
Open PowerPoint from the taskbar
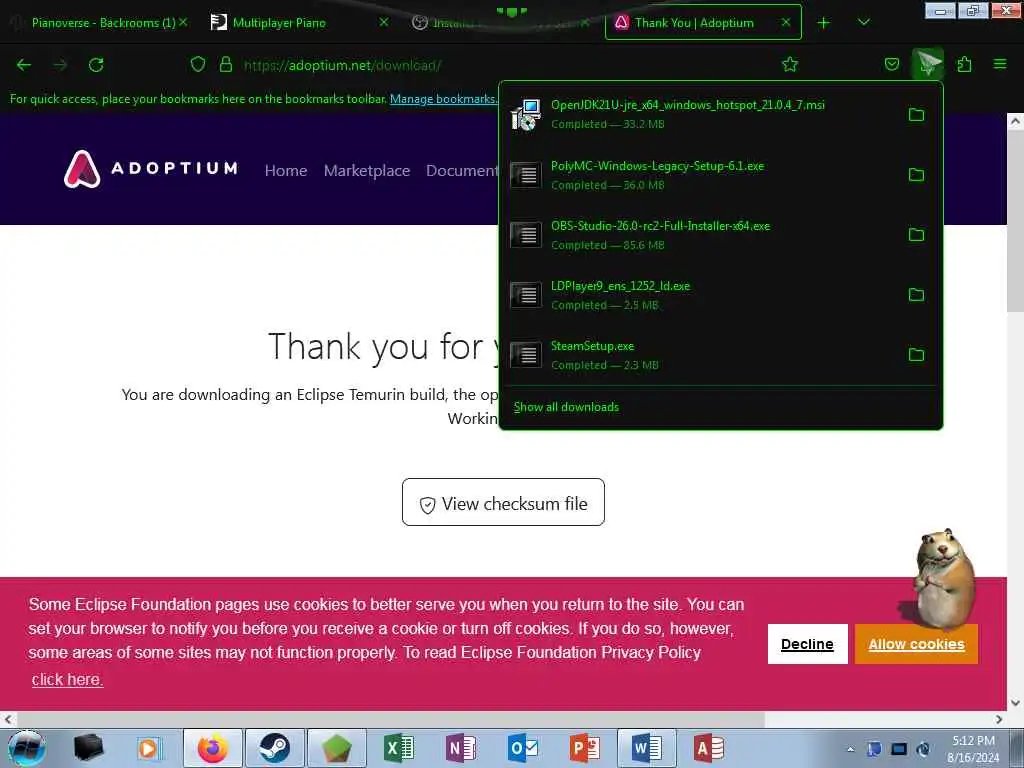click(x=584, y=748)
